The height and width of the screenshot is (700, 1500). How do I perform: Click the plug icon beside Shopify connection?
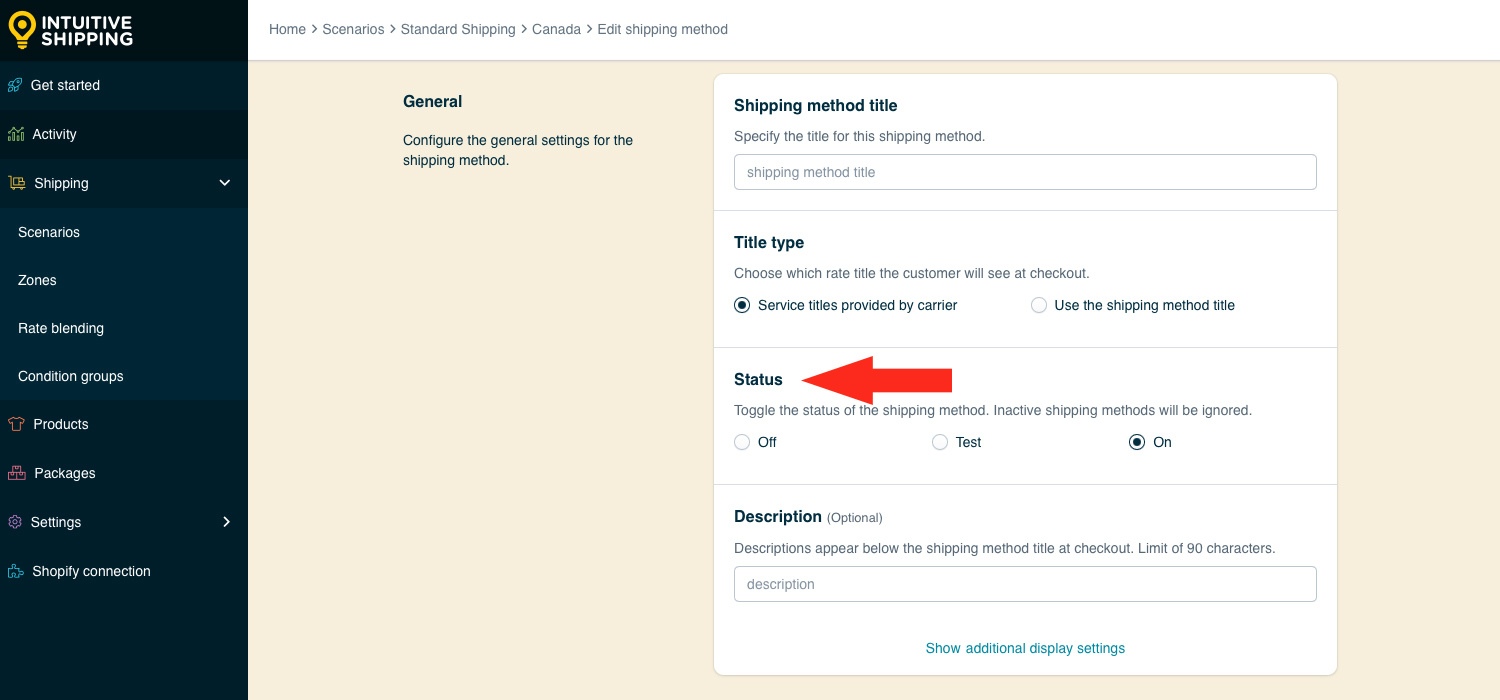point(16,571)
